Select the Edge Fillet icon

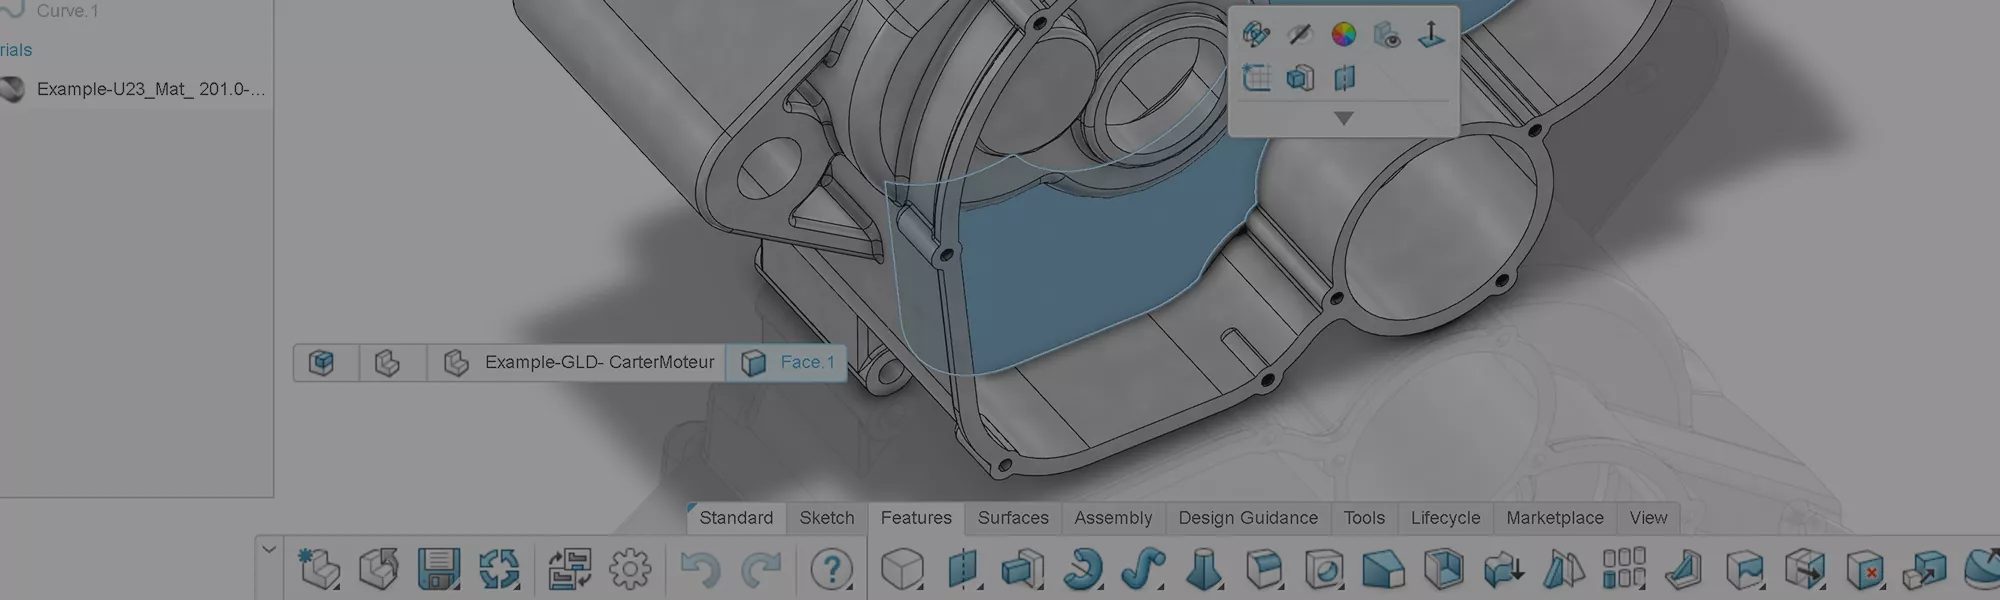click(x=1264, y=569)
